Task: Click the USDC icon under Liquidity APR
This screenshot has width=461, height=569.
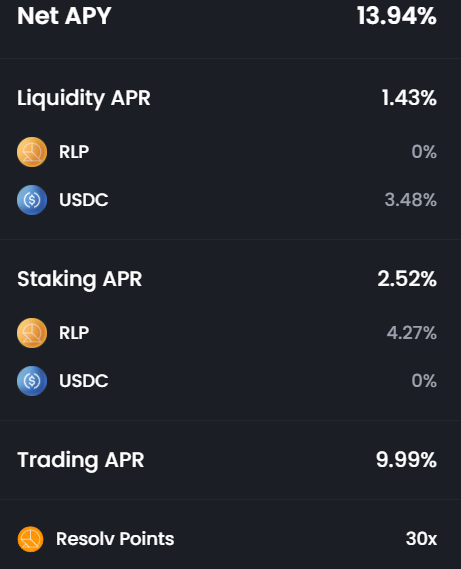Action: 32,200
